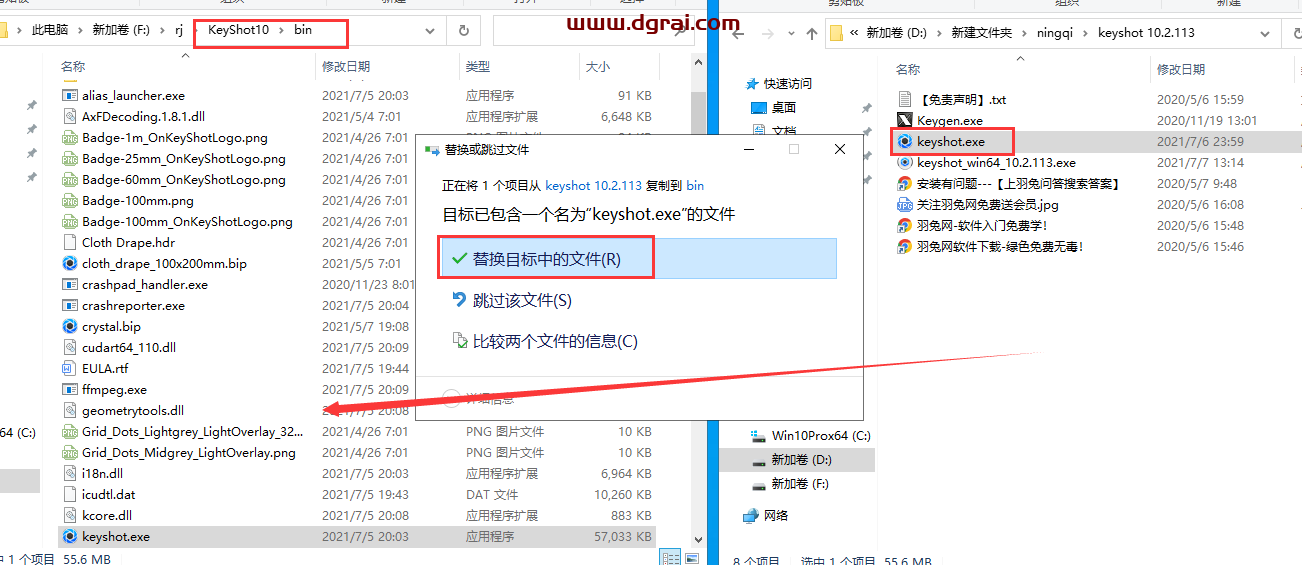Image resolution: width=1302 pixels, height=565 pixels.
Task: Select keyshot_win64_10.2.113.exe installer icon
Action: 904,163
